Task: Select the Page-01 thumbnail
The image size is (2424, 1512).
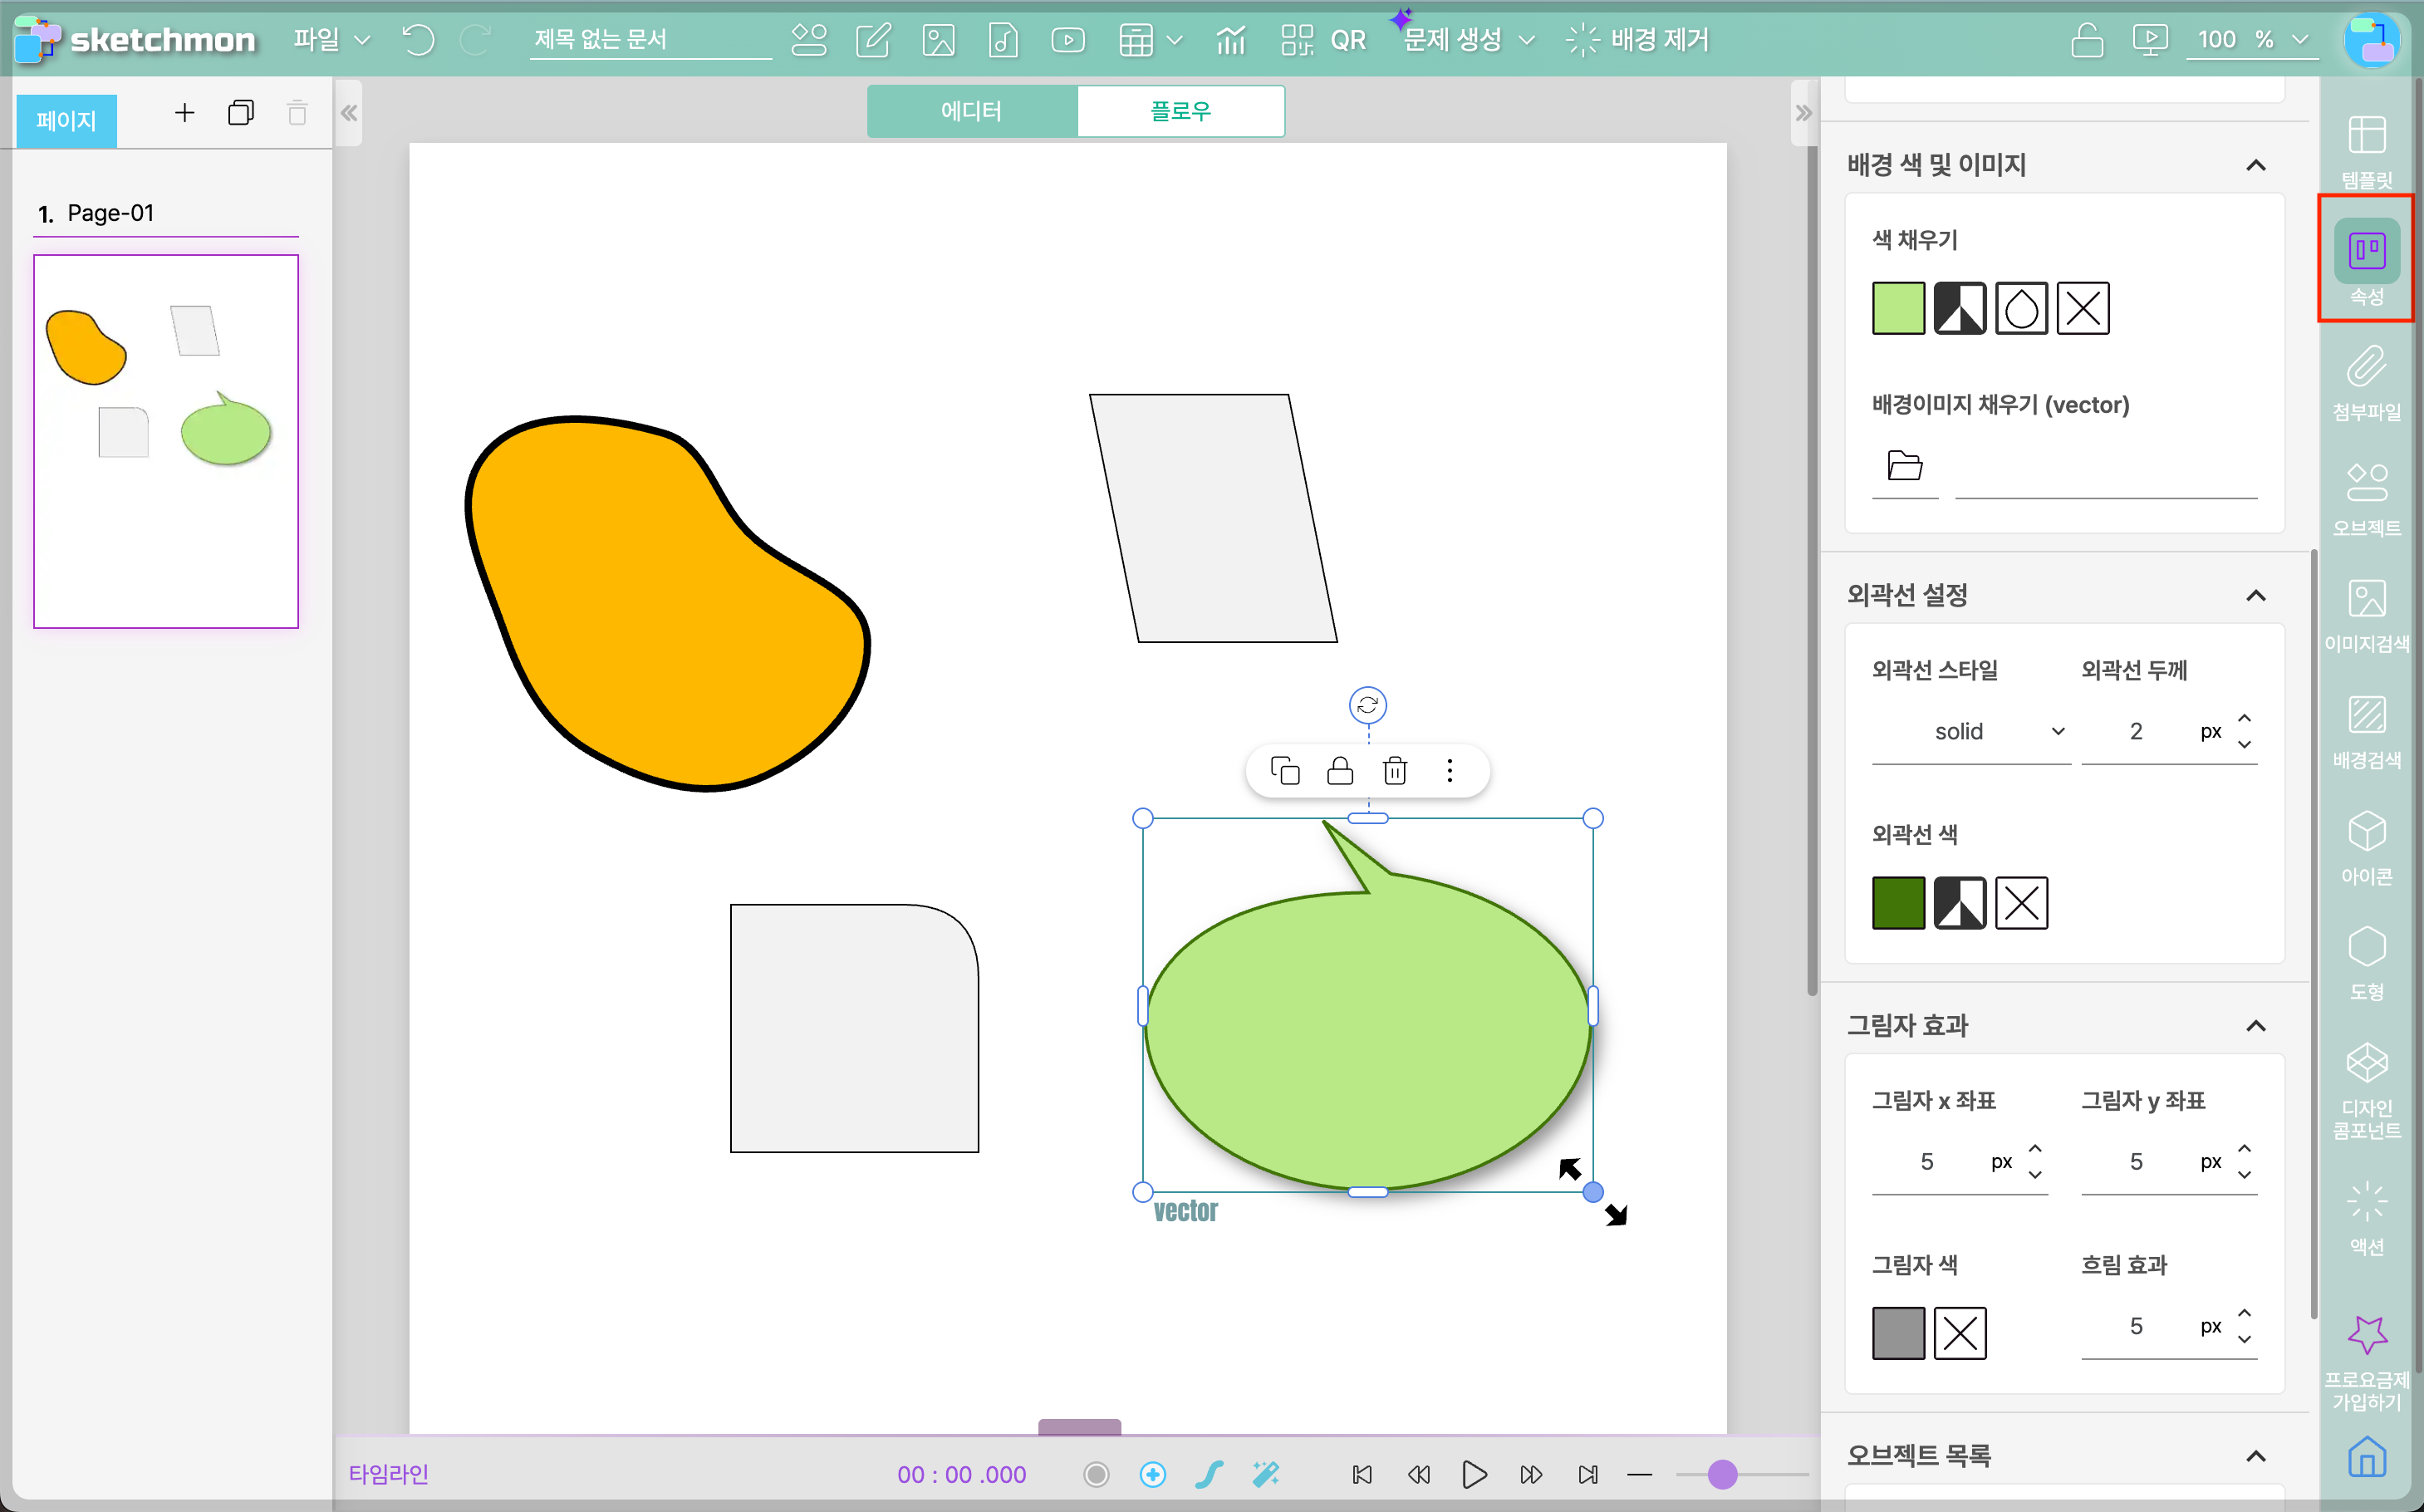Action: (166, 441)
